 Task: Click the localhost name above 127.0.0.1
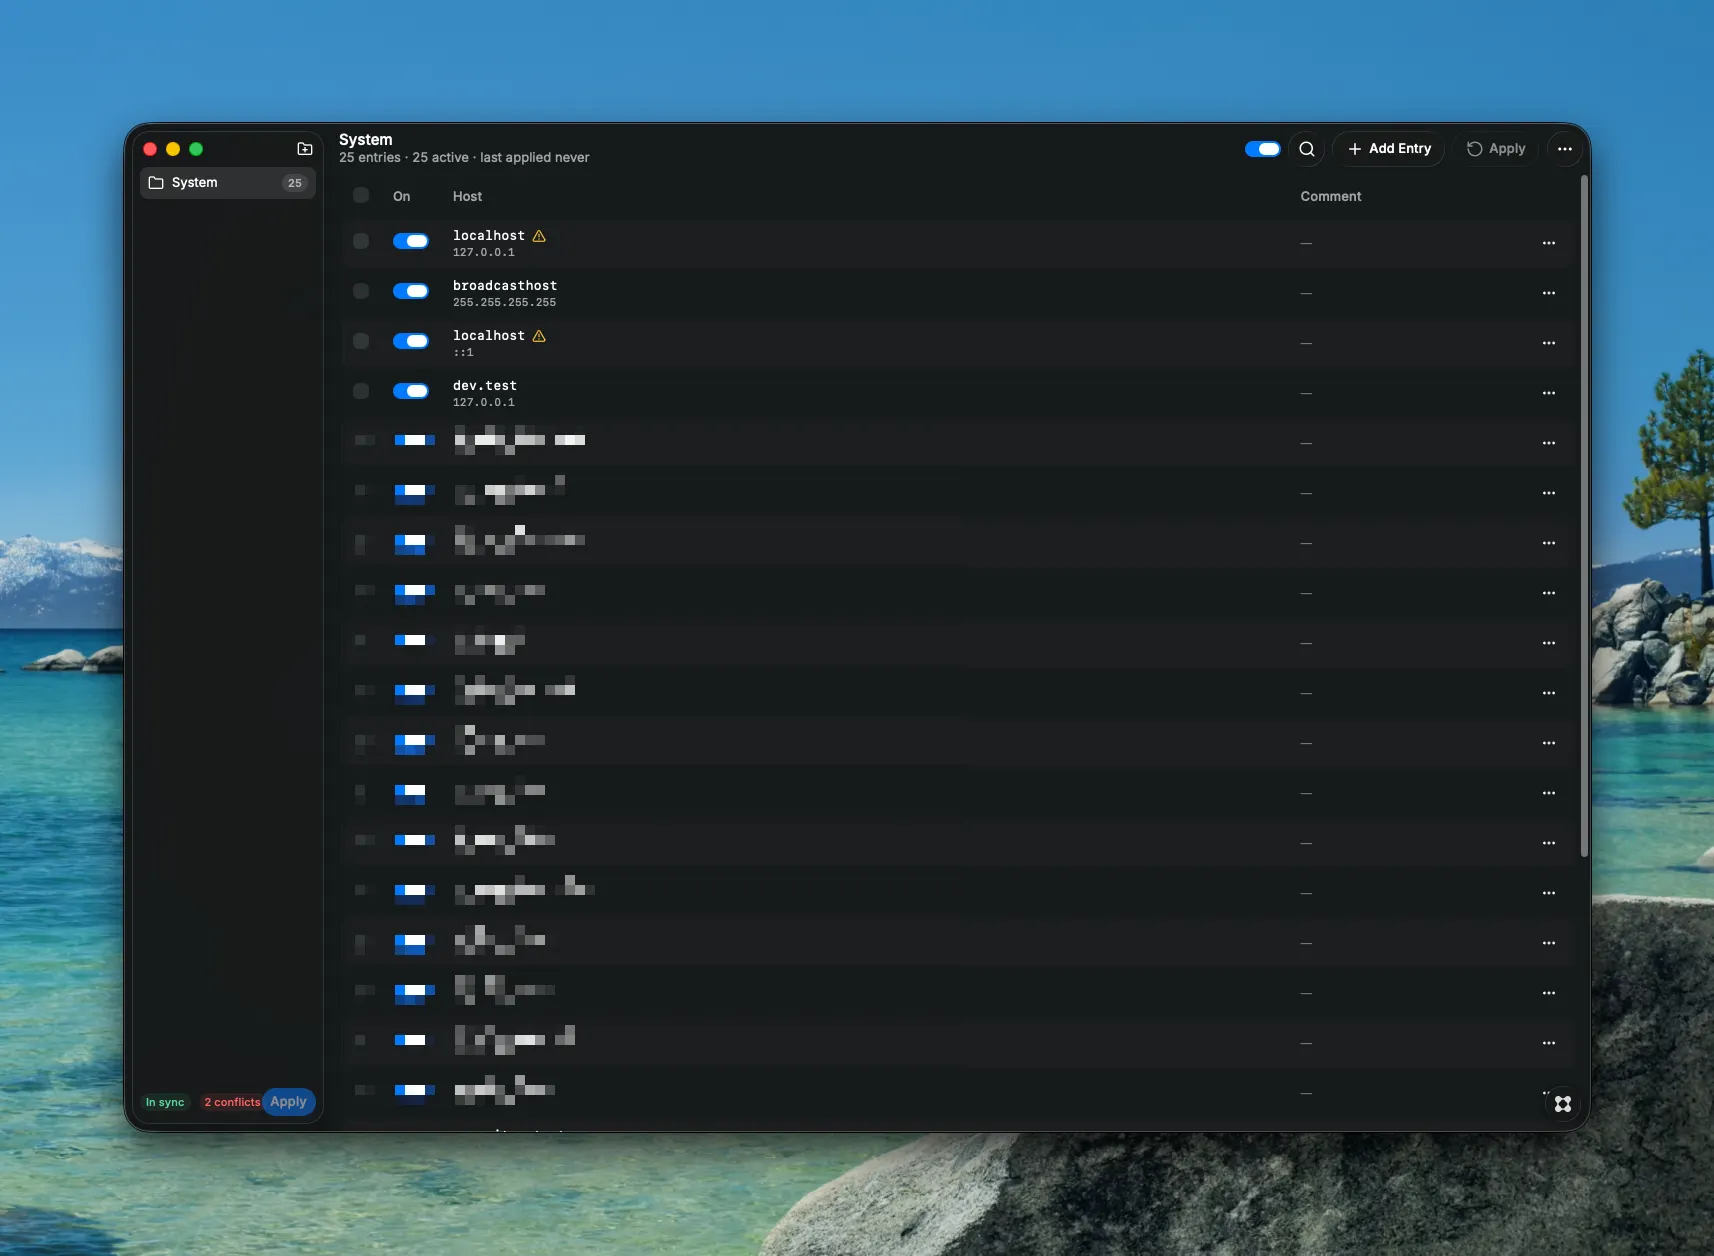pyautogui.click(x=489, y=236)
